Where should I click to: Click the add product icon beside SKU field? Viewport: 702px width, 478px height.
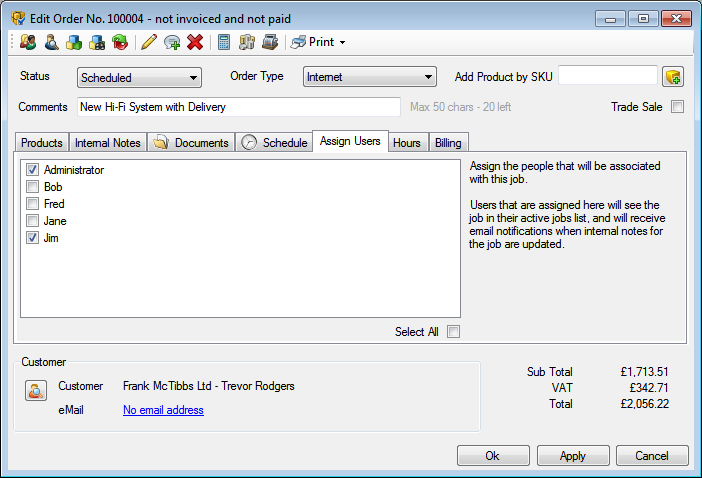click(673, 77)
